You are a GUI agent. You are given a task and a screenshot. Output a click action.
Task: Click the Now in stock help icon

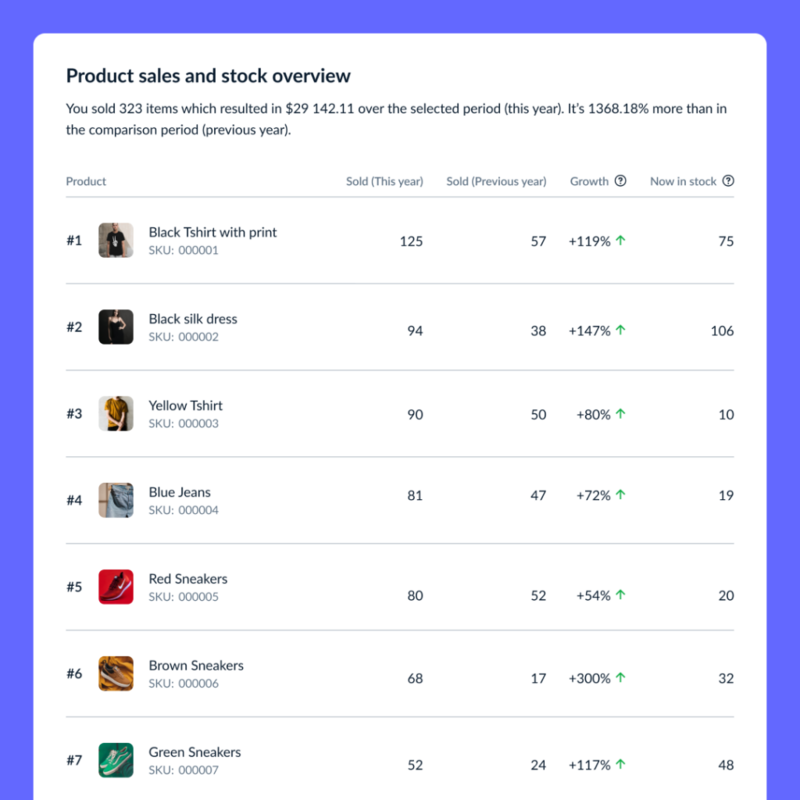[728, 181]
